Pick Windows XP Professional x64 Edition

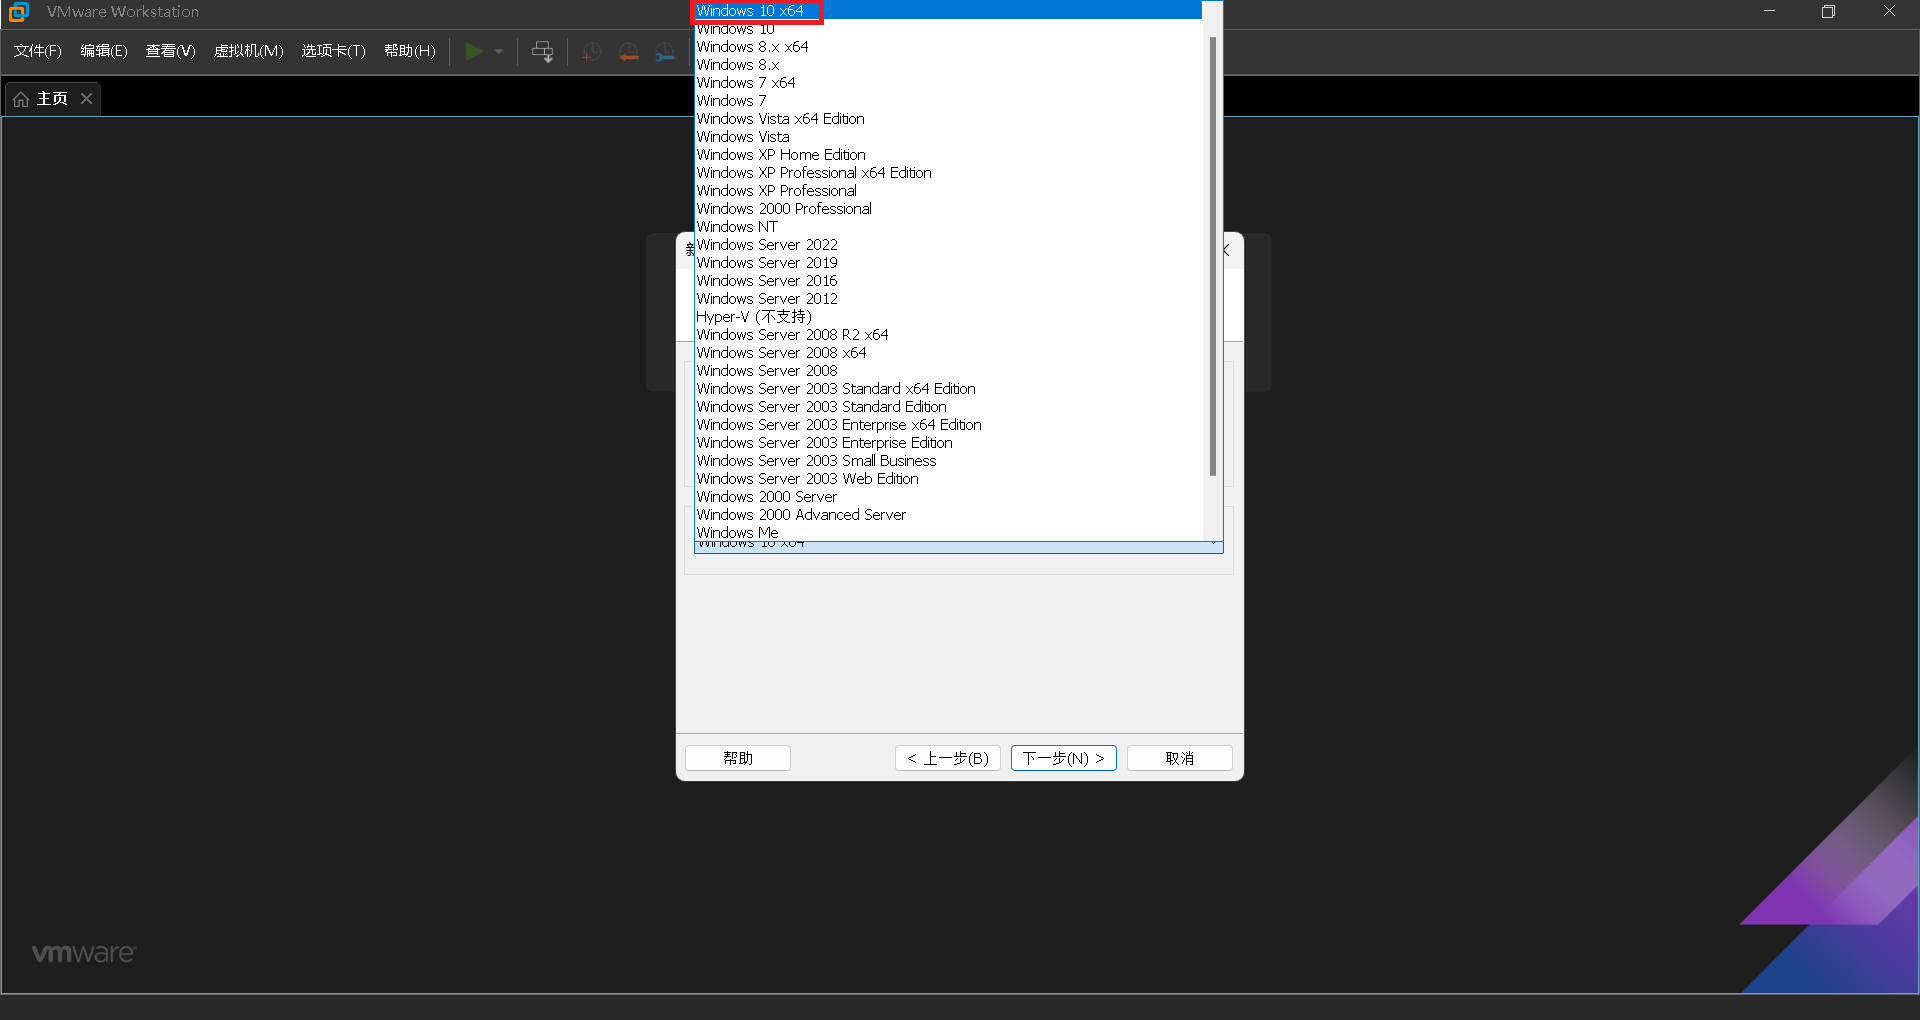948,173
